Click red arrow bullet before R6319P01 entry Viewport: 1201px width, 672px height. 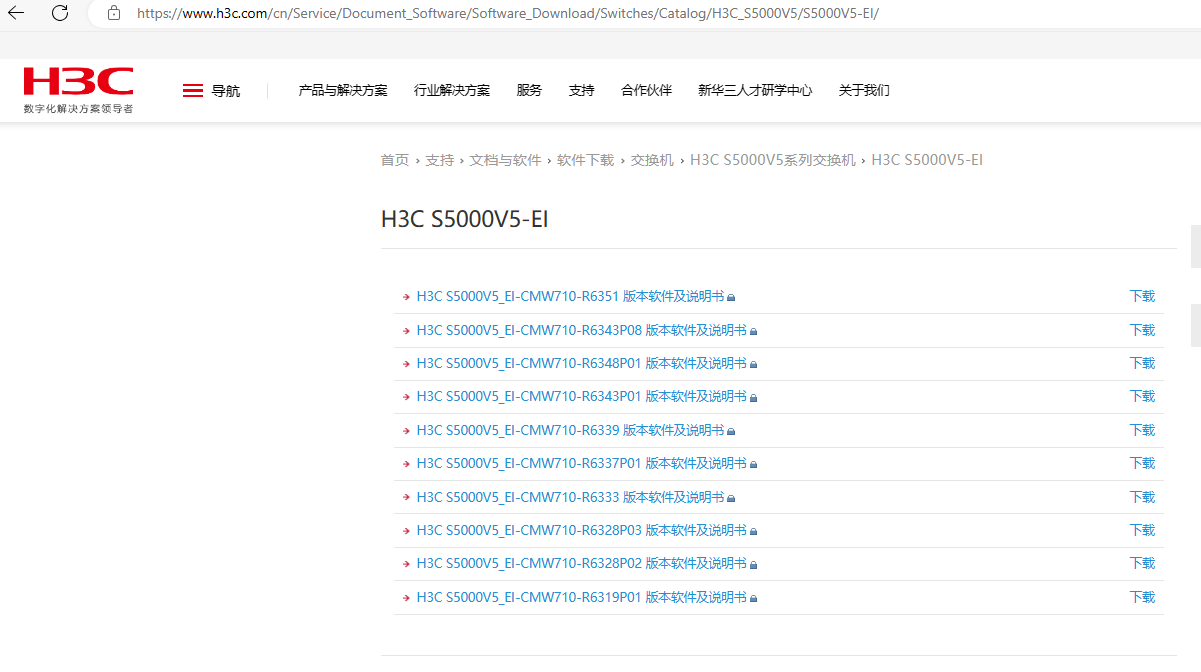point(406,598)
